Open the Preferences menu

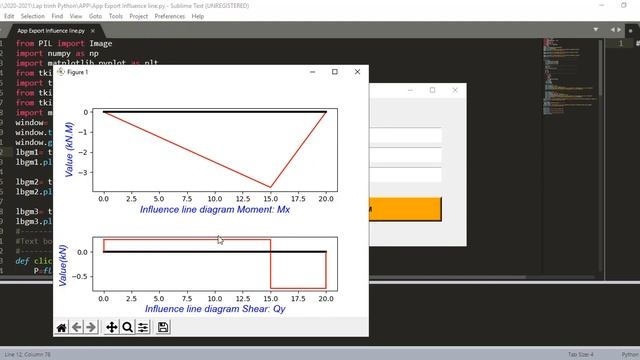click(x=169, y=16)
